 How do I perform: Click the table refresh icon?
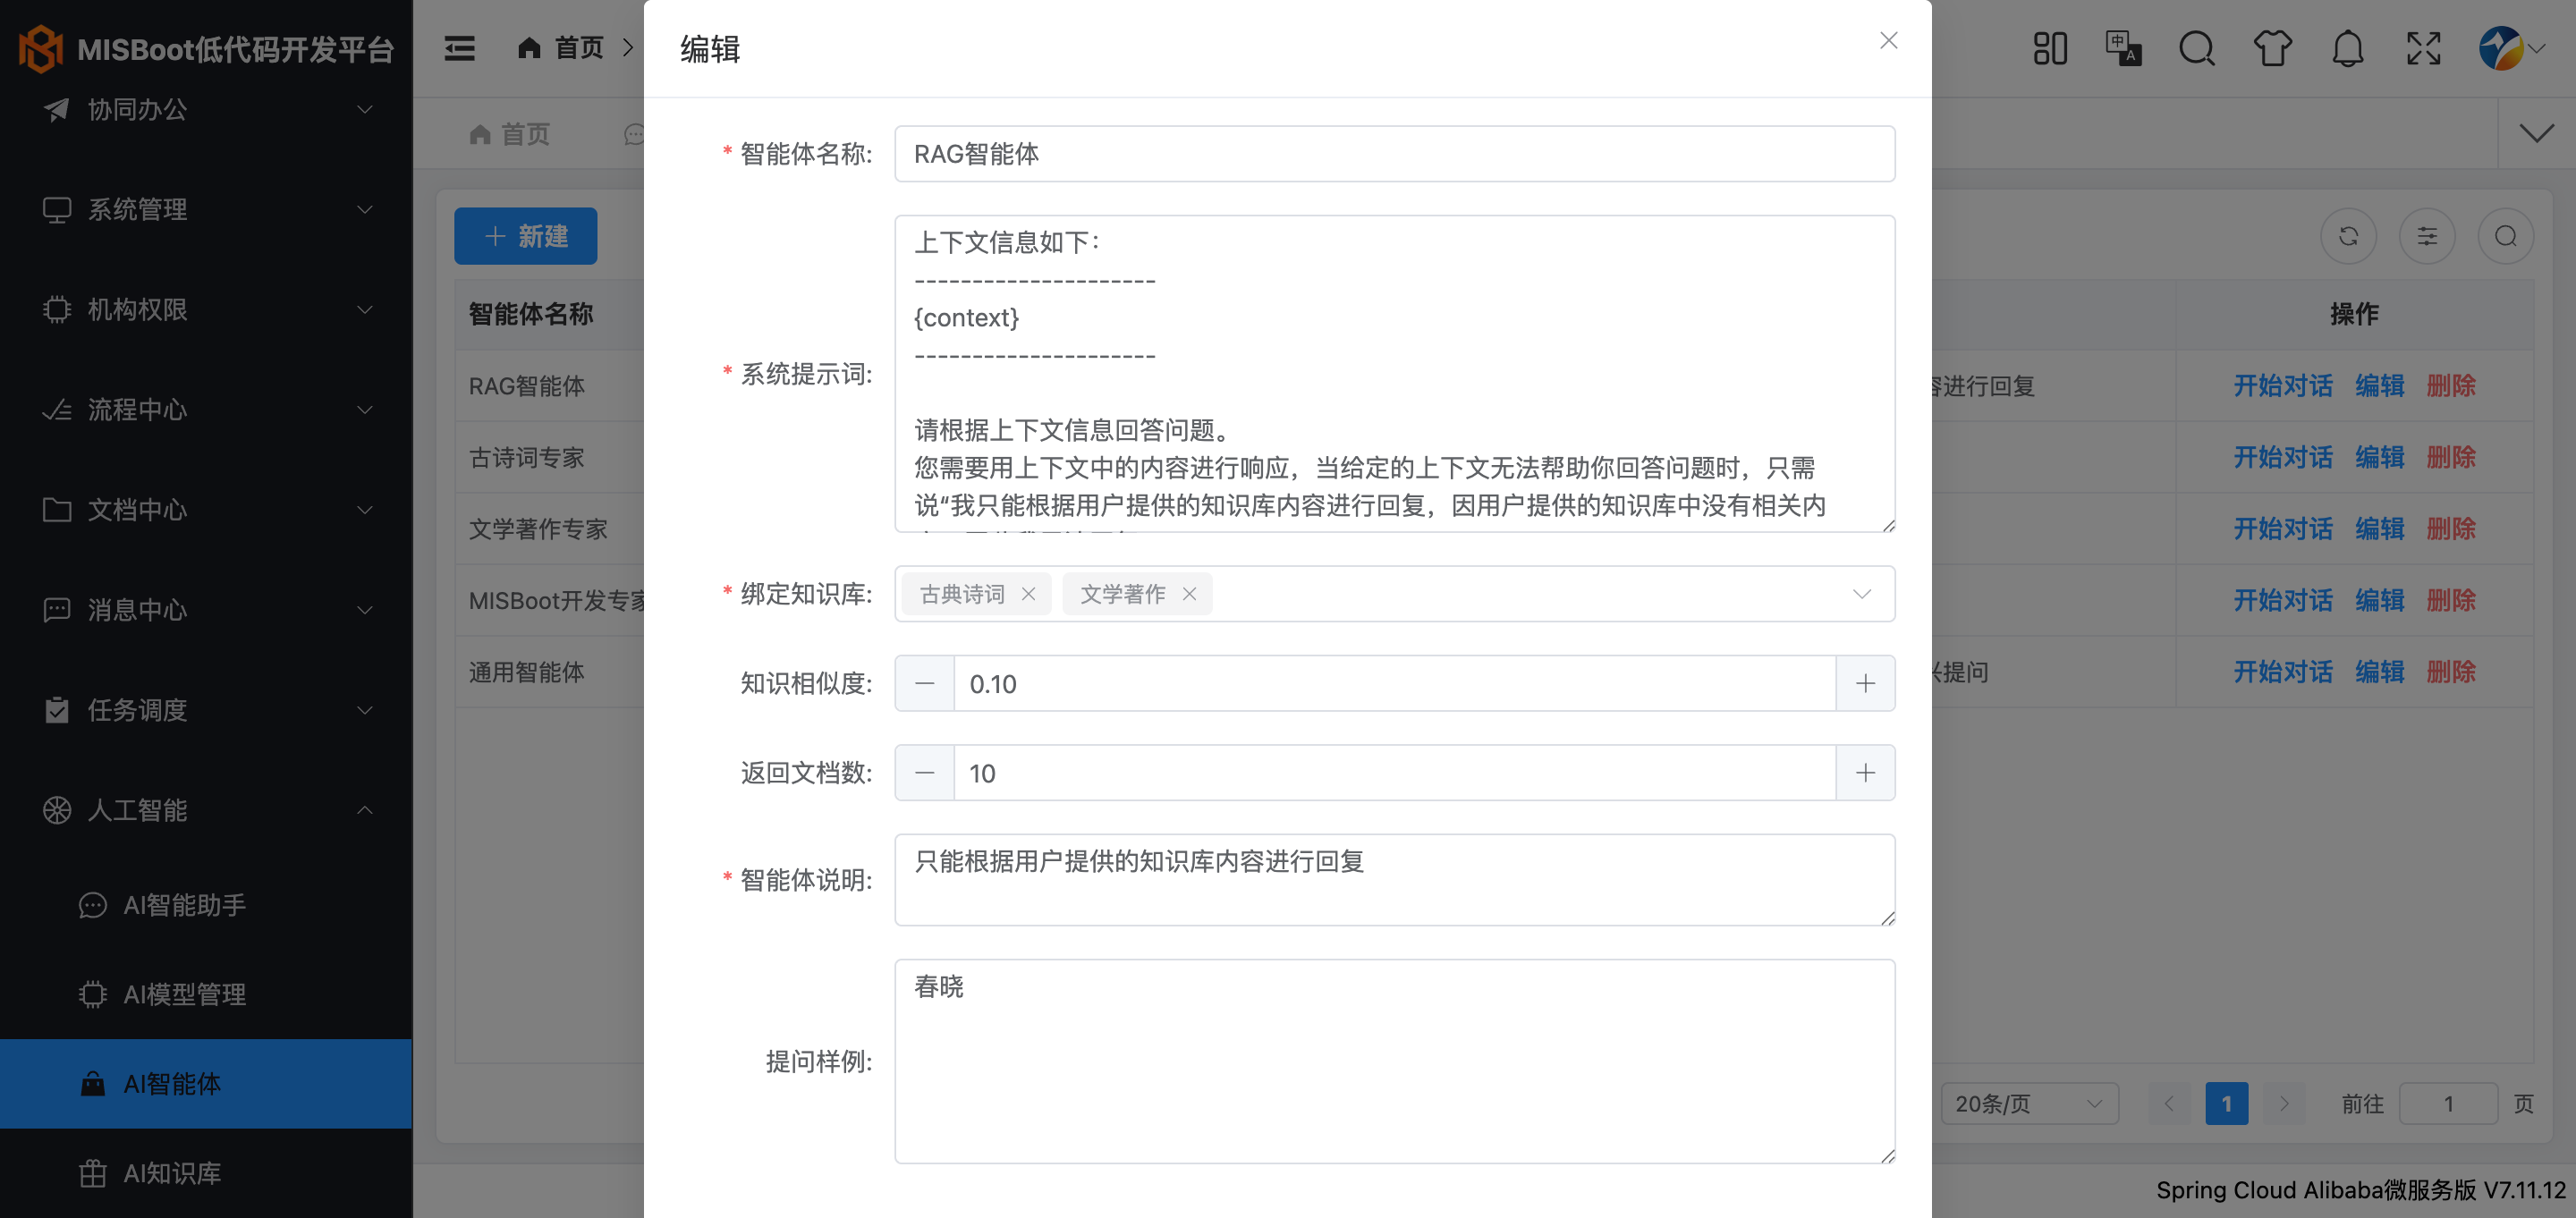pos(2348,236)
